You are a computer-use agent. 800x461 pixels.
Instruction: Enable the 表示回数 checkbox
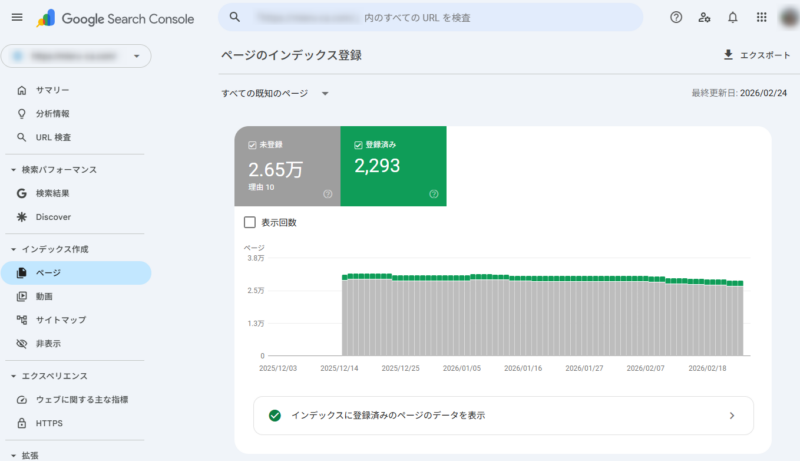coord(250,222)
